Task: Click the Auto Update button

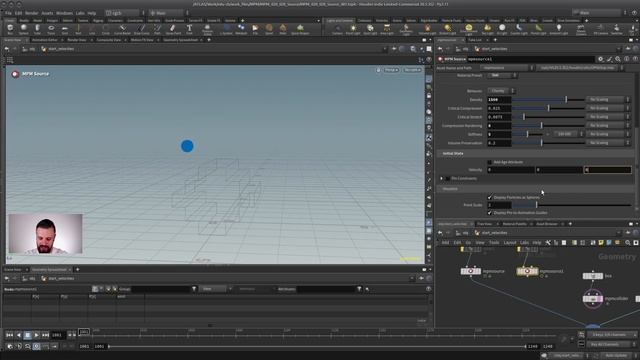Action: (616, 356)
